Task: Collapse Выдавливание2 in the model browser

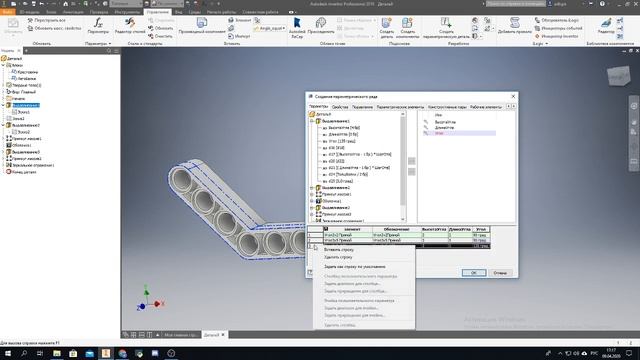Action: coord(4,125)
